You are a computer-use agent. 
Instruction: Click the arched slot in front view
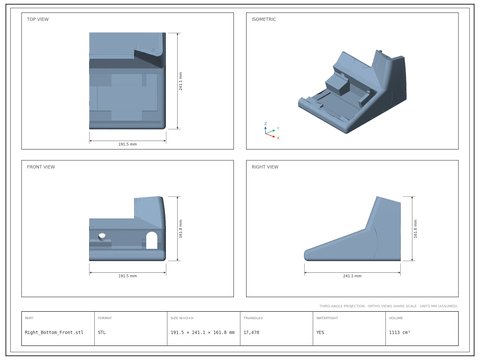[152, 240]
